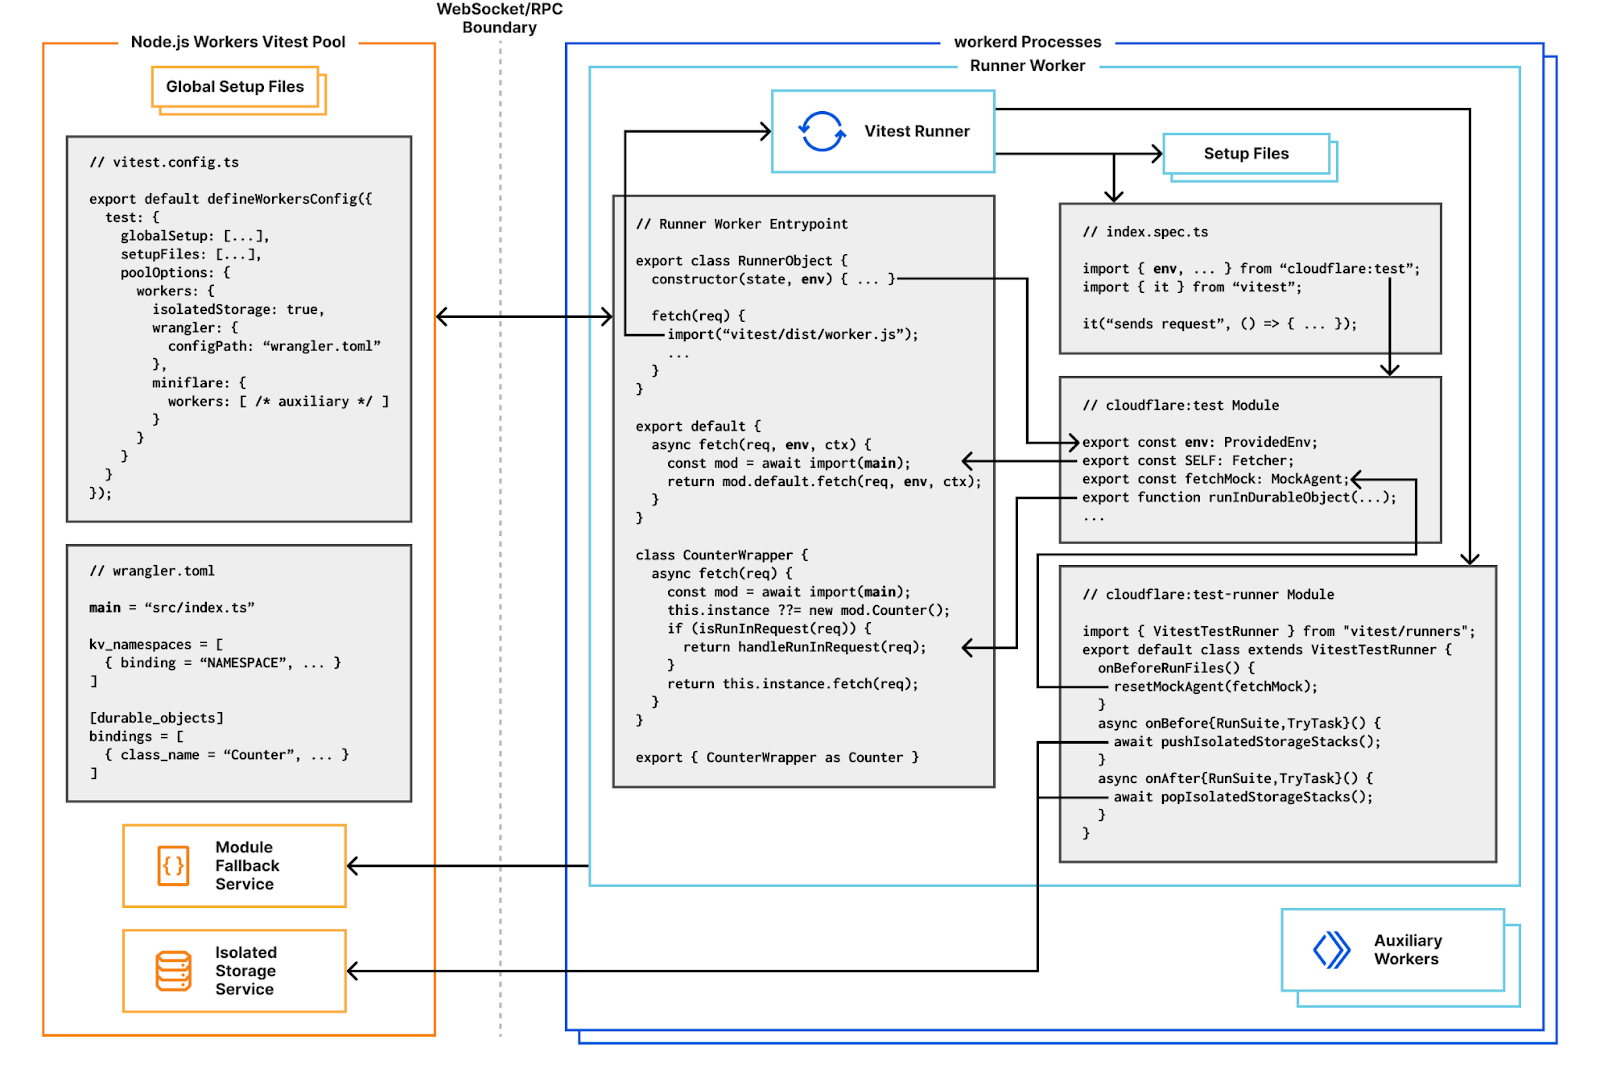Click the Auxiliary Workers label

1407,950
